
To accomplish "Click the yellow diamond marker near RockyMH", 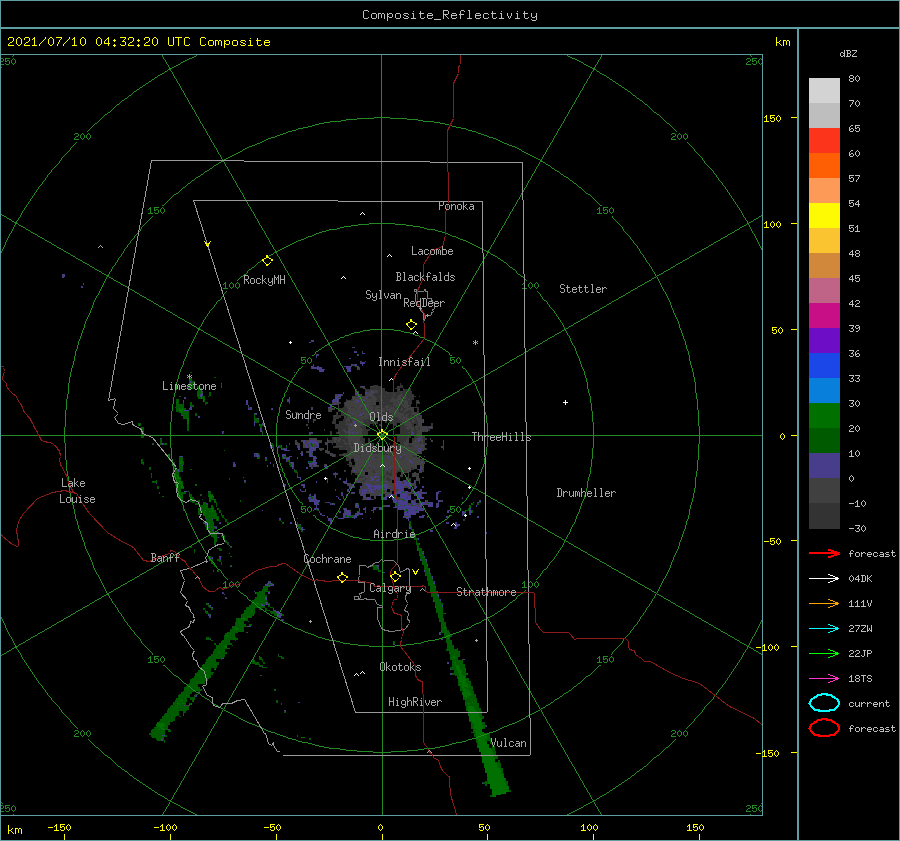I will [x=267, y=261].
